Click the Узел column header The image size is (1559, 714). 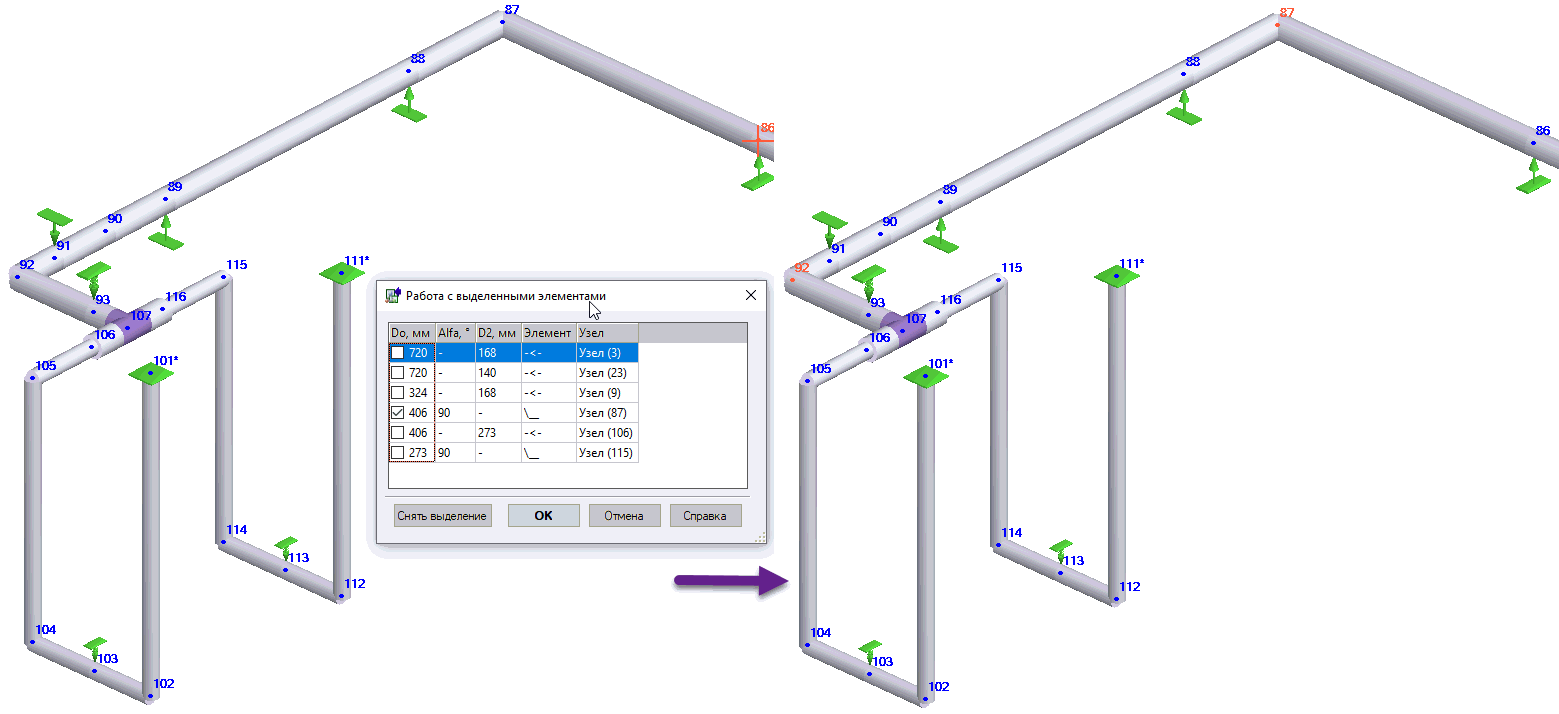(606, 333)
